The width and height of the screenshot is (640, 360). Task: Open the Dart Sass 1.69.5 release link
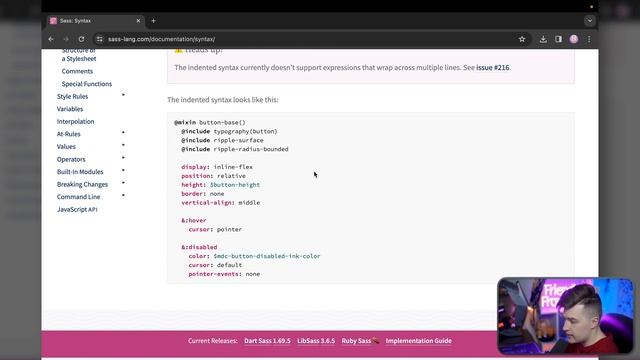pyautogui.click(x=267, y=341)
